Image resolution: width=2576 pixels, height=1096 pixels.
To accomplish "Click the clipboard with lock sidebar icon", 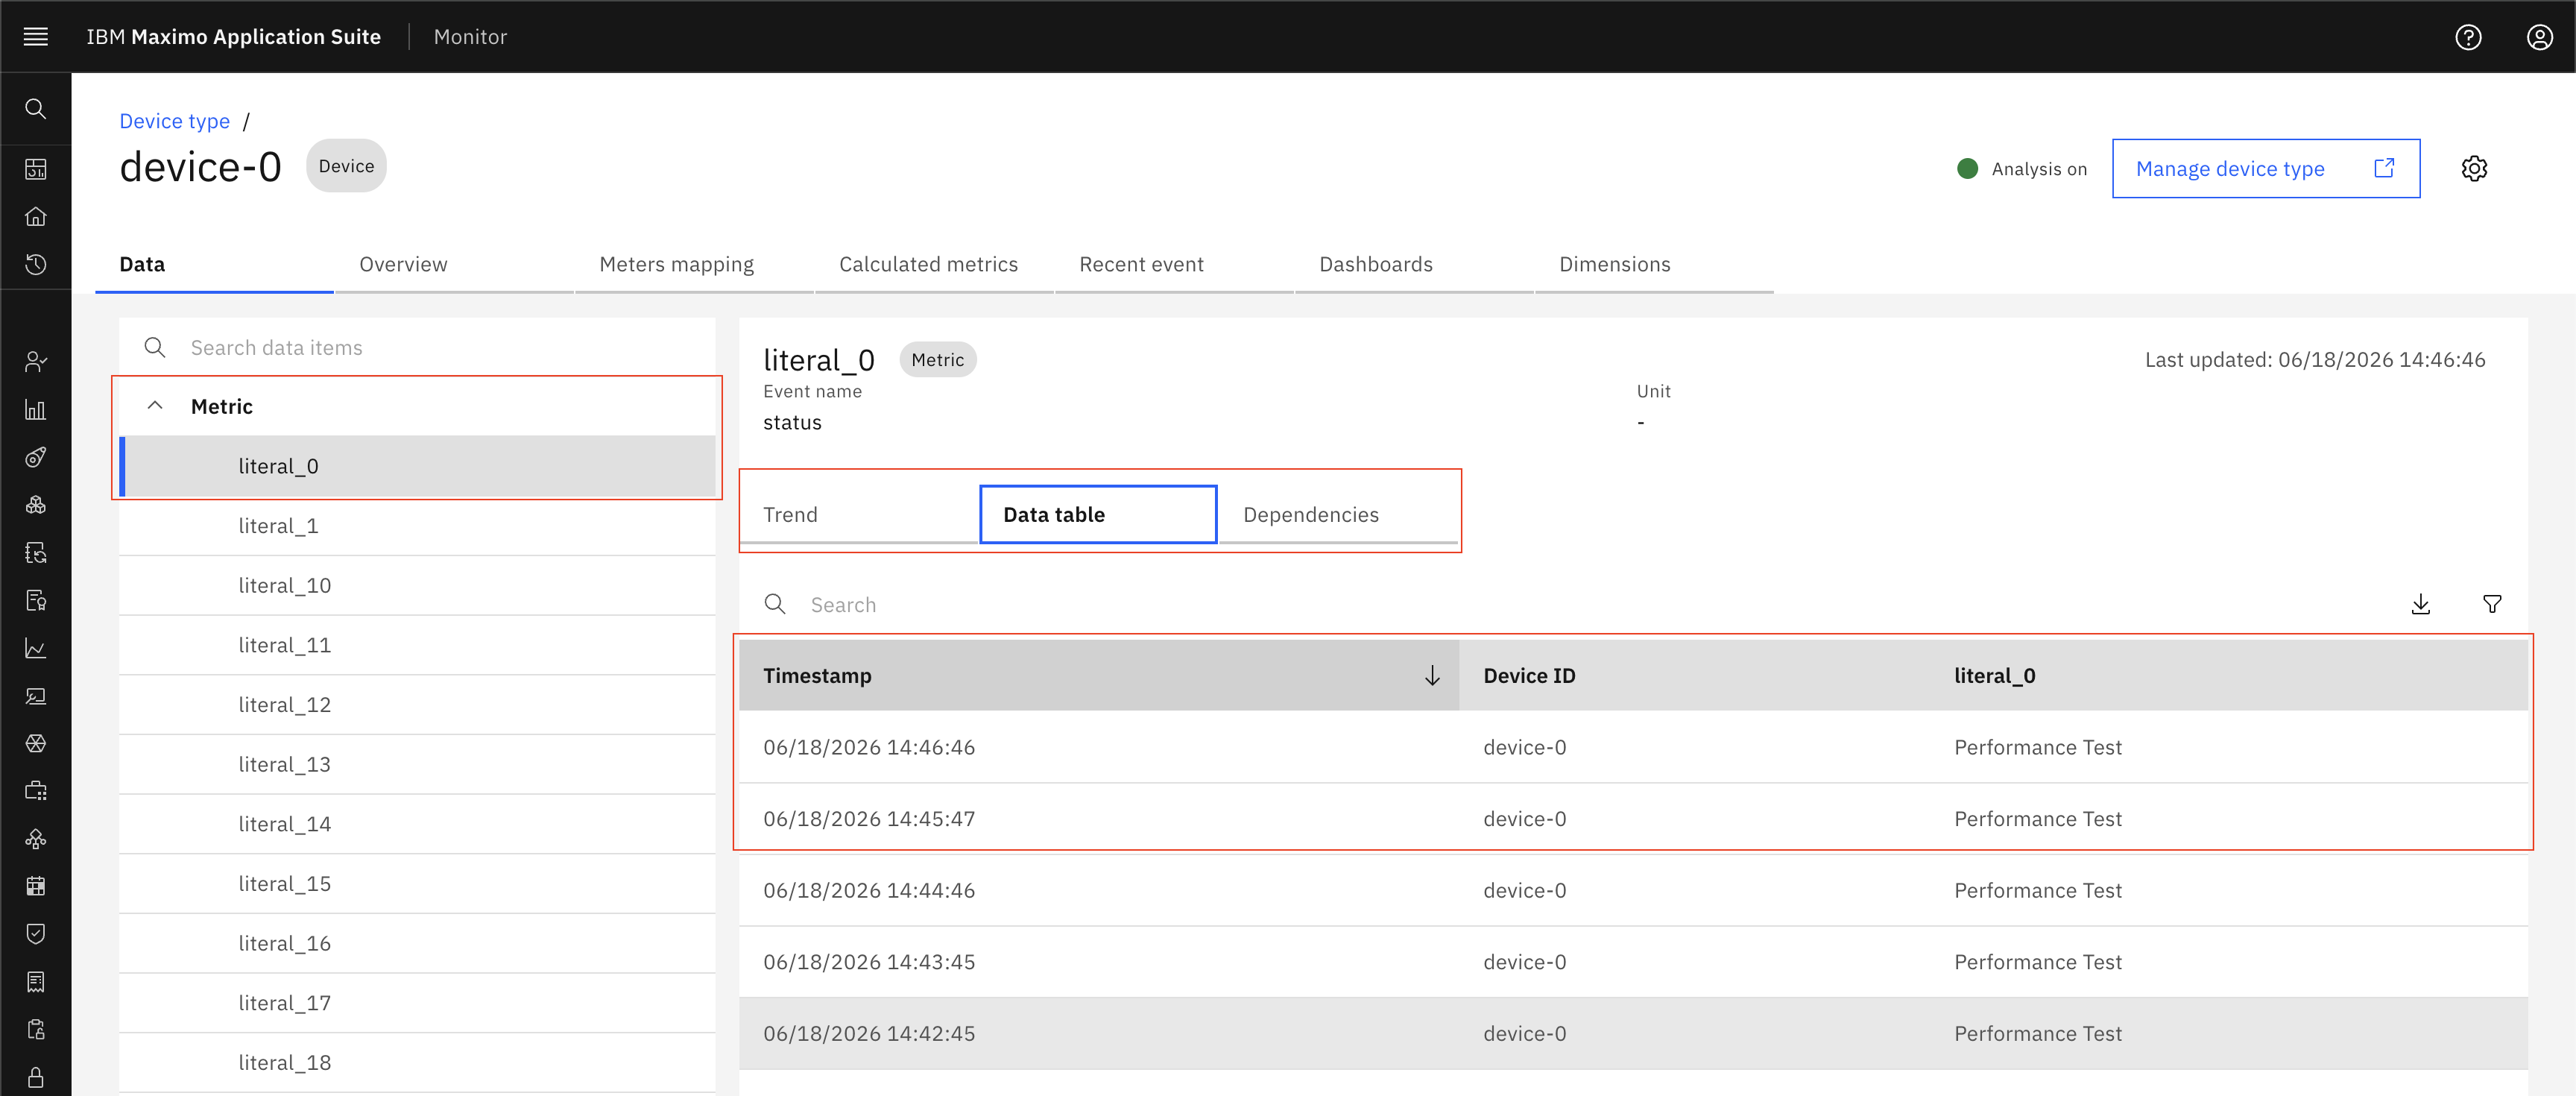I will pos(36,1030).
